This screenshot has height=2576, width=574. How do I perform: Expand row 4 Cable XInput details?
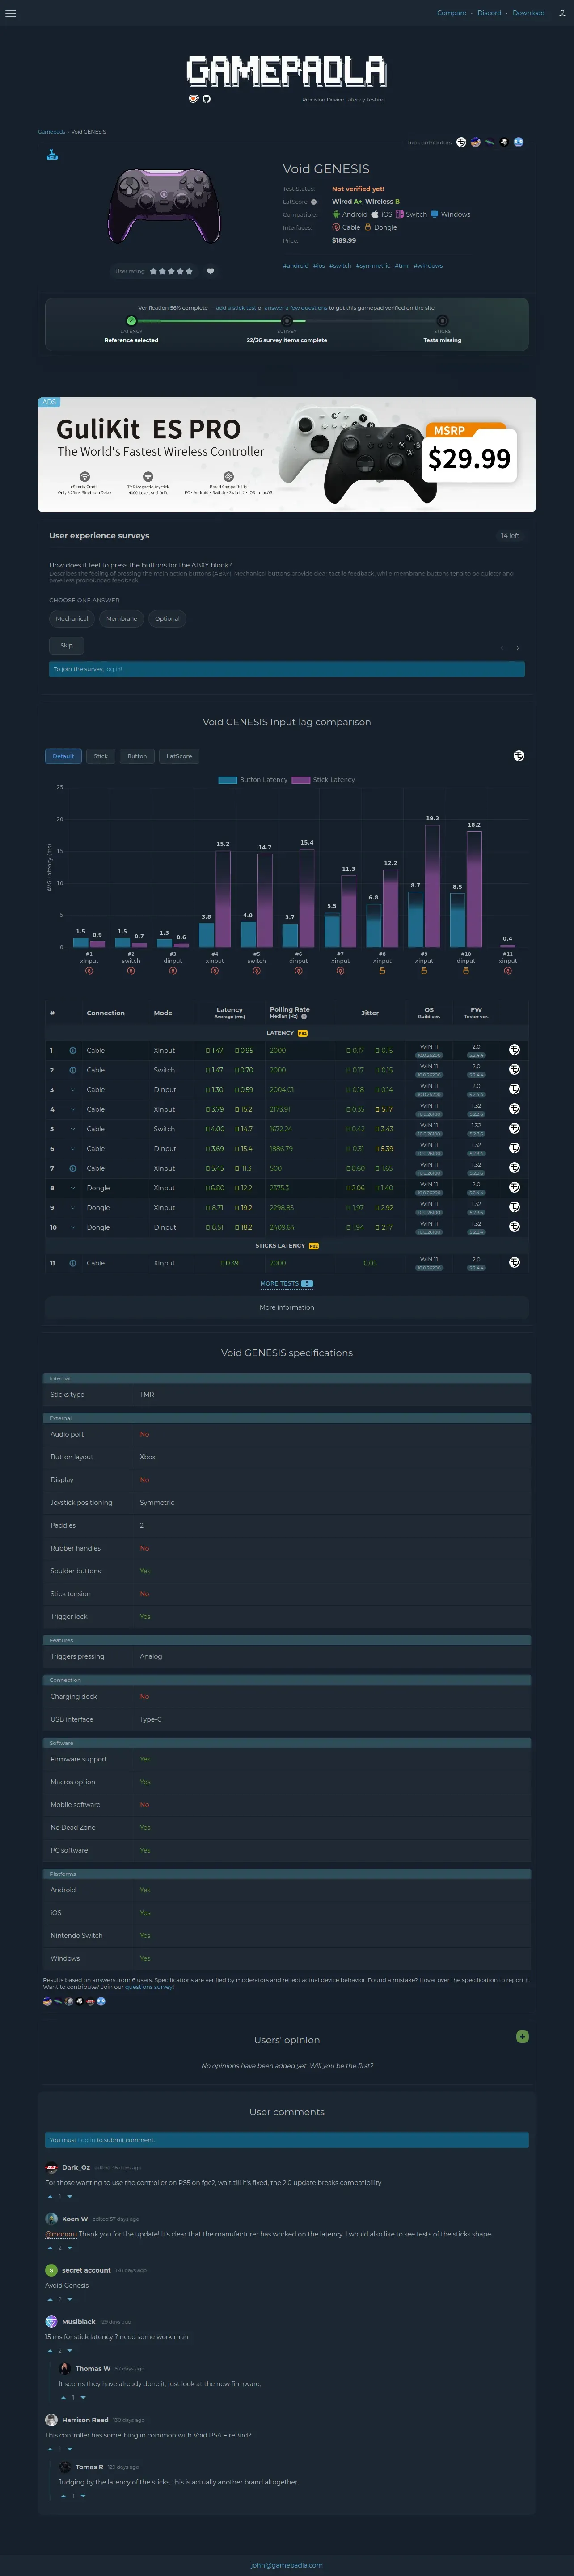tap(72, 1109)
